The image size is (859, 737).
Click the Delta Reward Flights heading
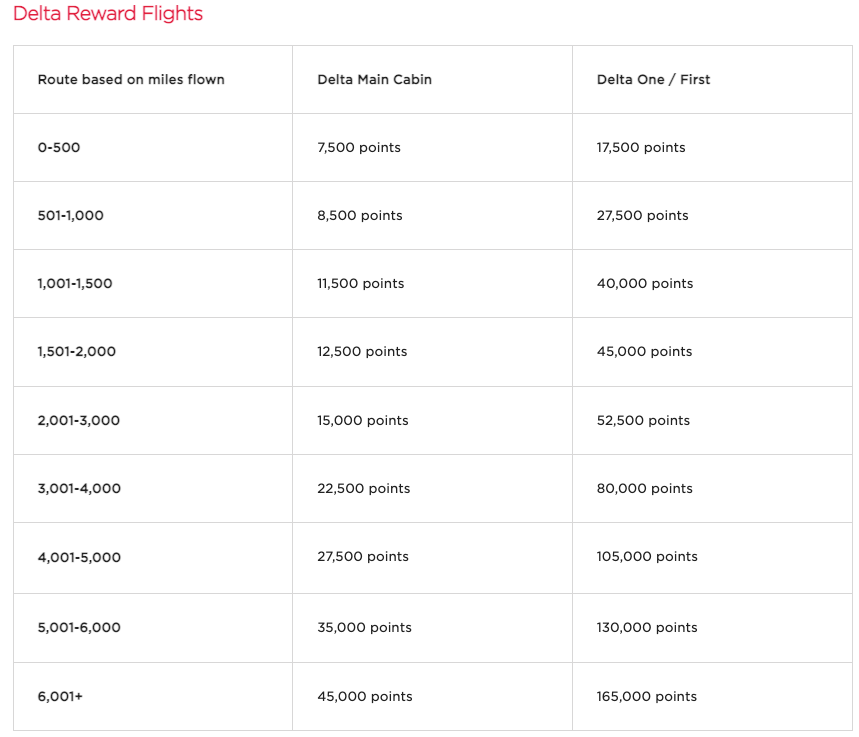tap(108, 14)
